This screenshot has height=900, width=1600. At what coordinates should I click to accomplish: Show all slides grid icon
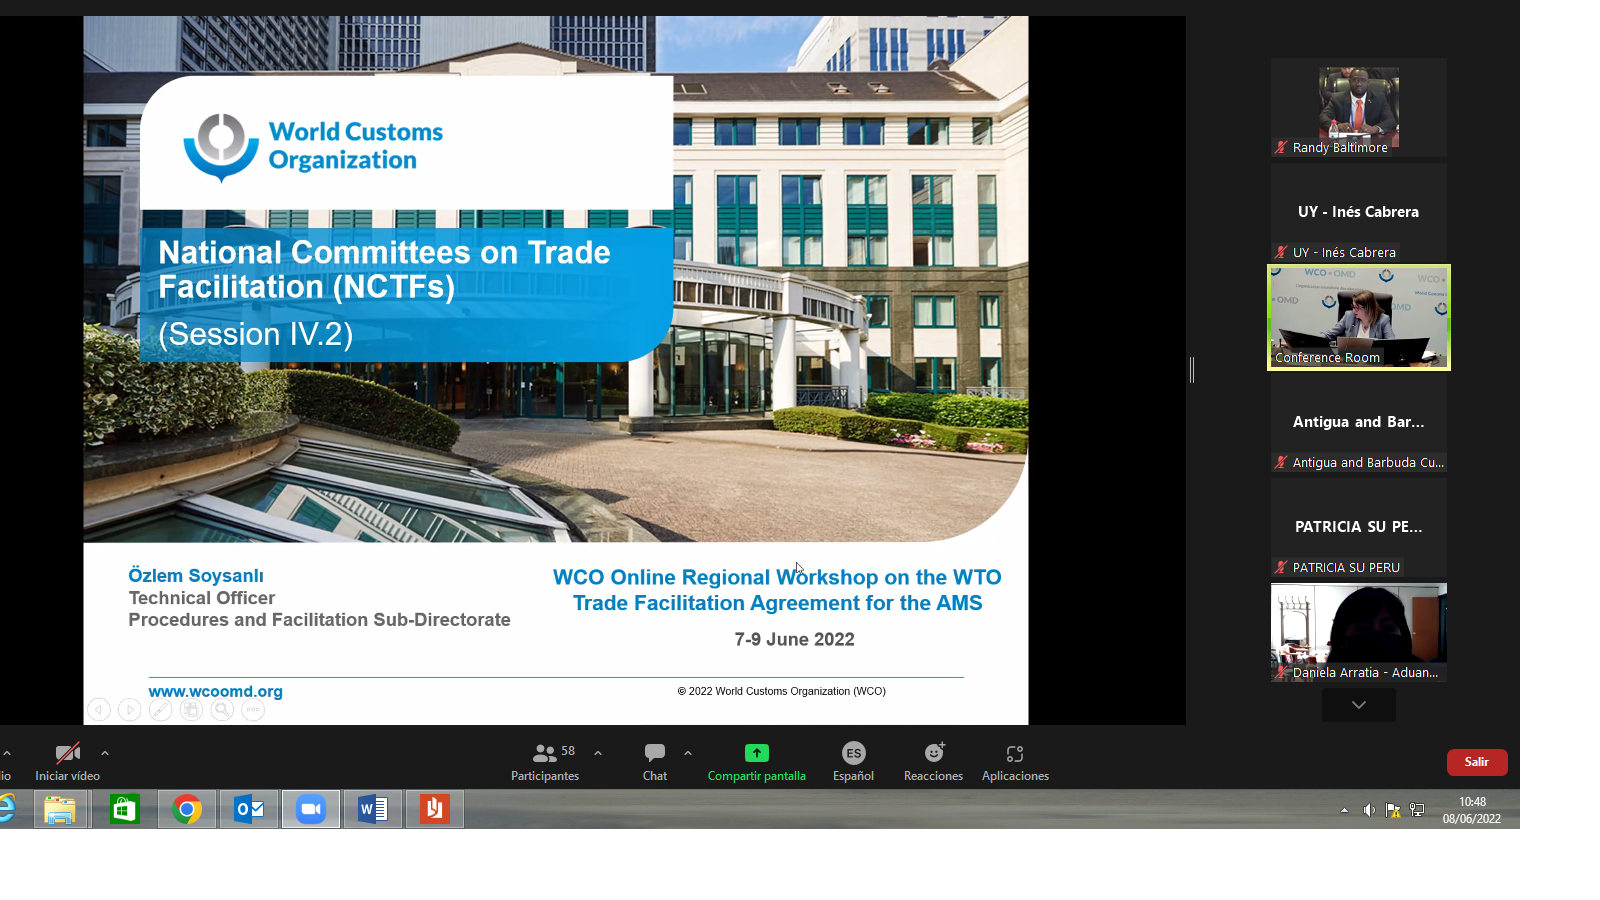coord(192,710)
